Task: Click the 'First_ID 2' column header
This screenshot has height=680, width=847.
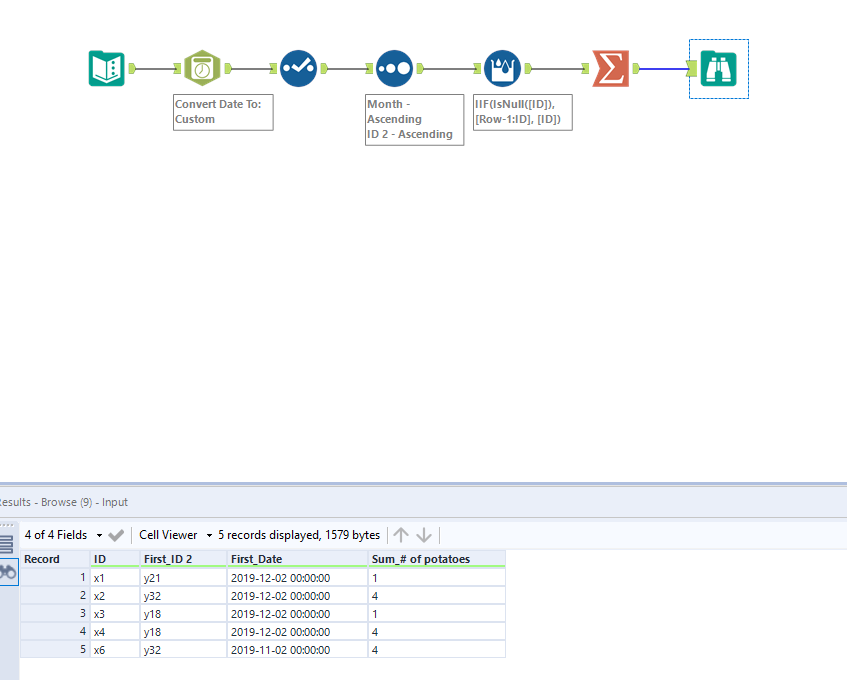Action: [183, 559]
